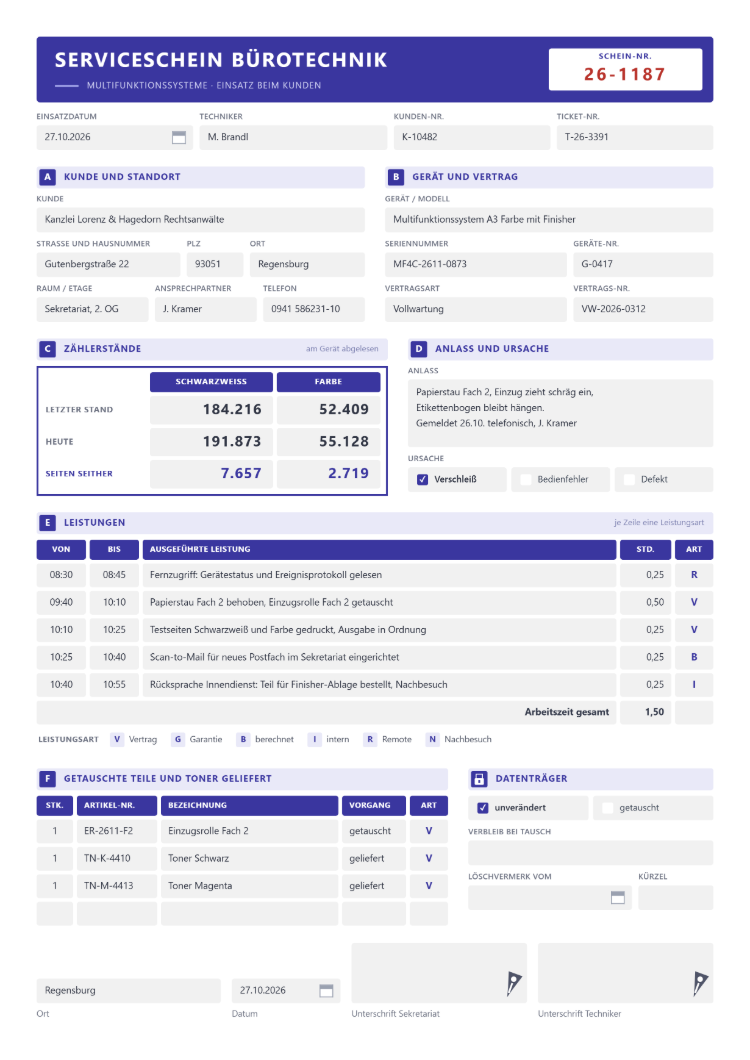Click section E badge Leistungen
Screen dimensions: 750x1060
coord(47,523)
